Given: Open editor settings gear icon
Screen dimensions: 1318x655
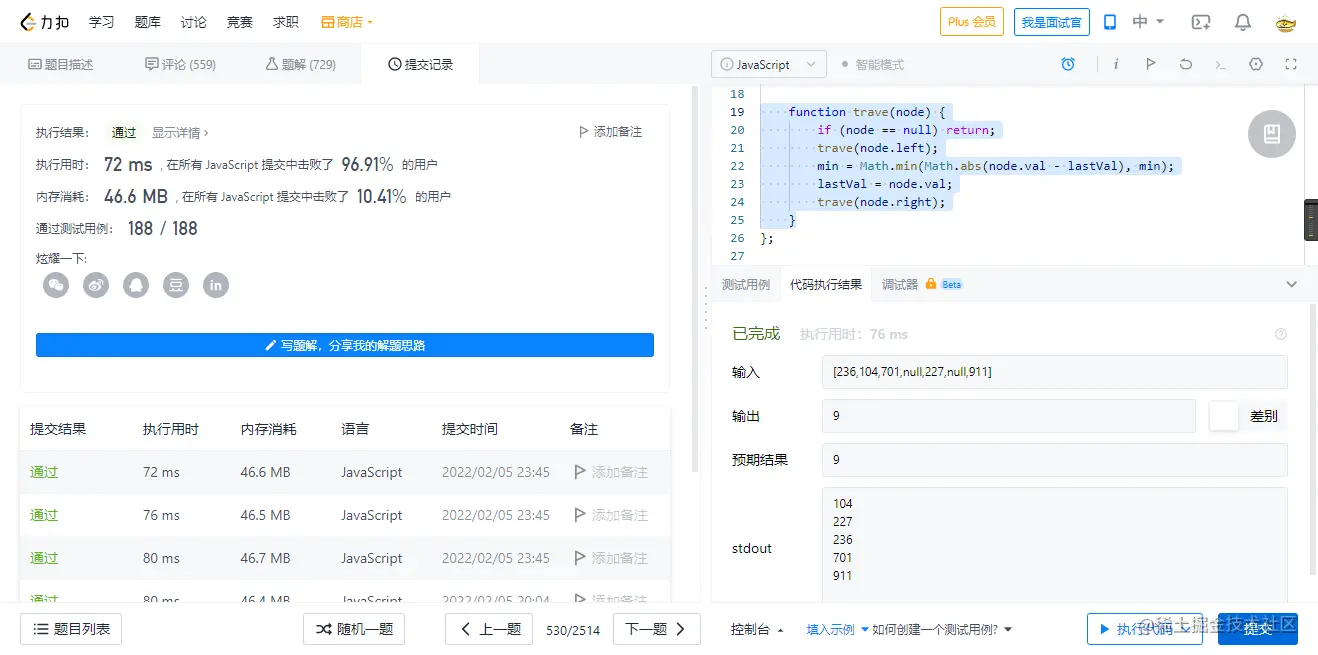Looking at the screenshot, I should [x=1256, y=64].
